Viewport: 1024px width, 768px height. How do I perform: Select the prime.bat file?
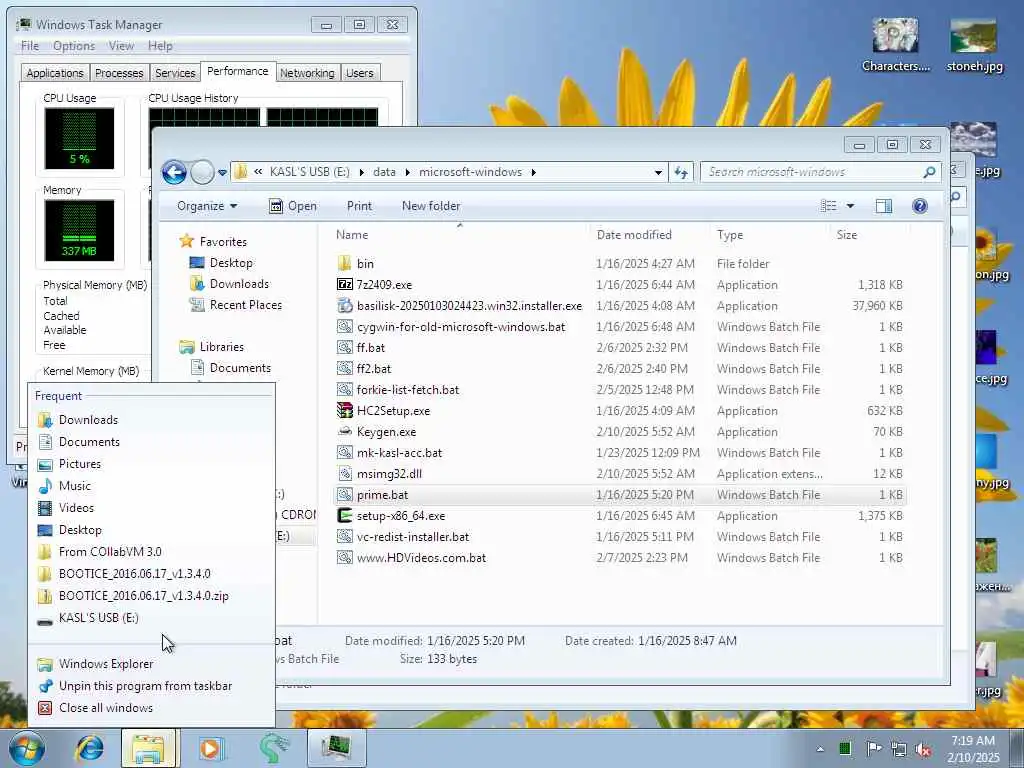click(x=383, y=494)
